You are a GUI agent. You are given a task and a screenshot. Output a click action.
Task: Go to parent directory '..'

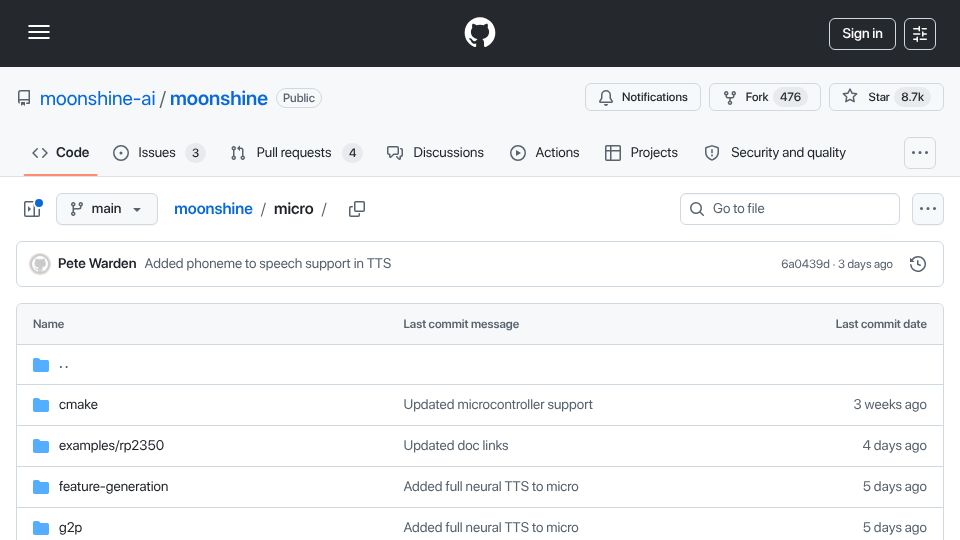coord(64,365)
